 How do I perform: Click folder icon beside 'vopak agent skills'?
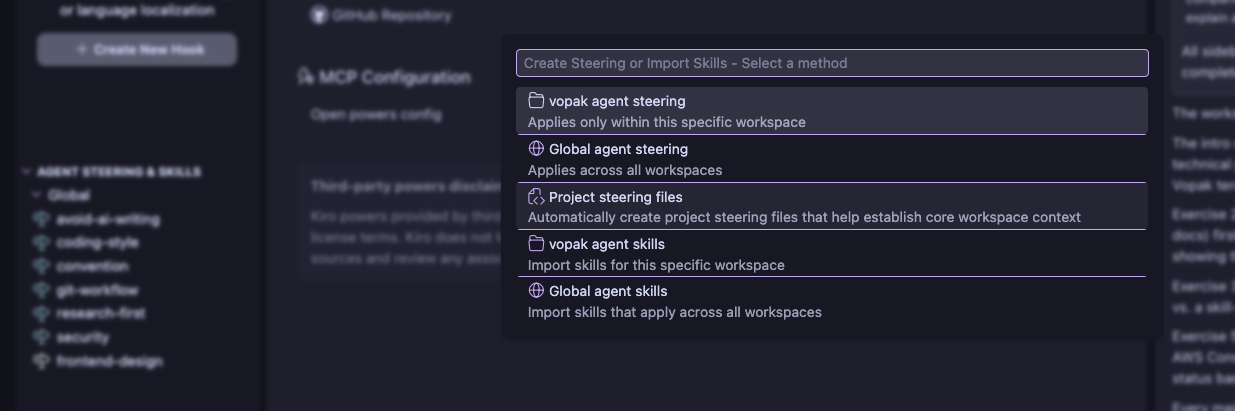click(536, 244)
